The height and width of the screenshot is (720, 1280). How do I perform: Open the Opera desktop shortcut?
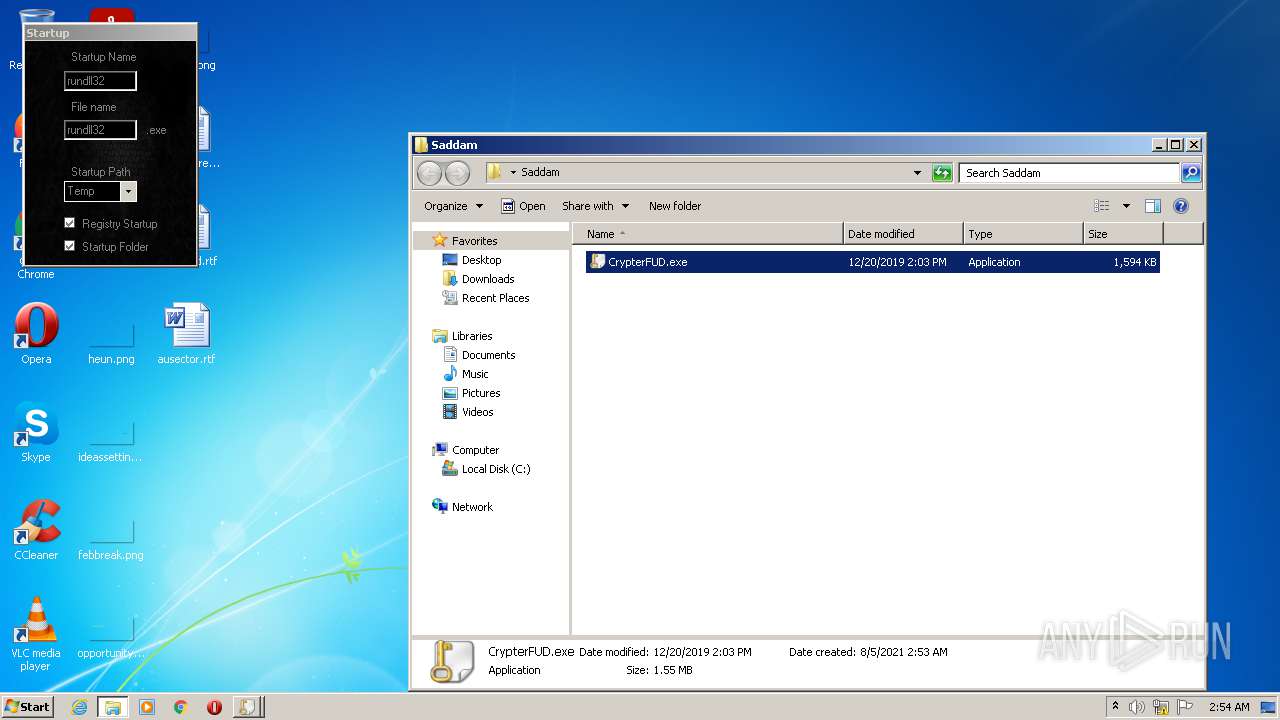pyautogui.click(x=36, y=334)
